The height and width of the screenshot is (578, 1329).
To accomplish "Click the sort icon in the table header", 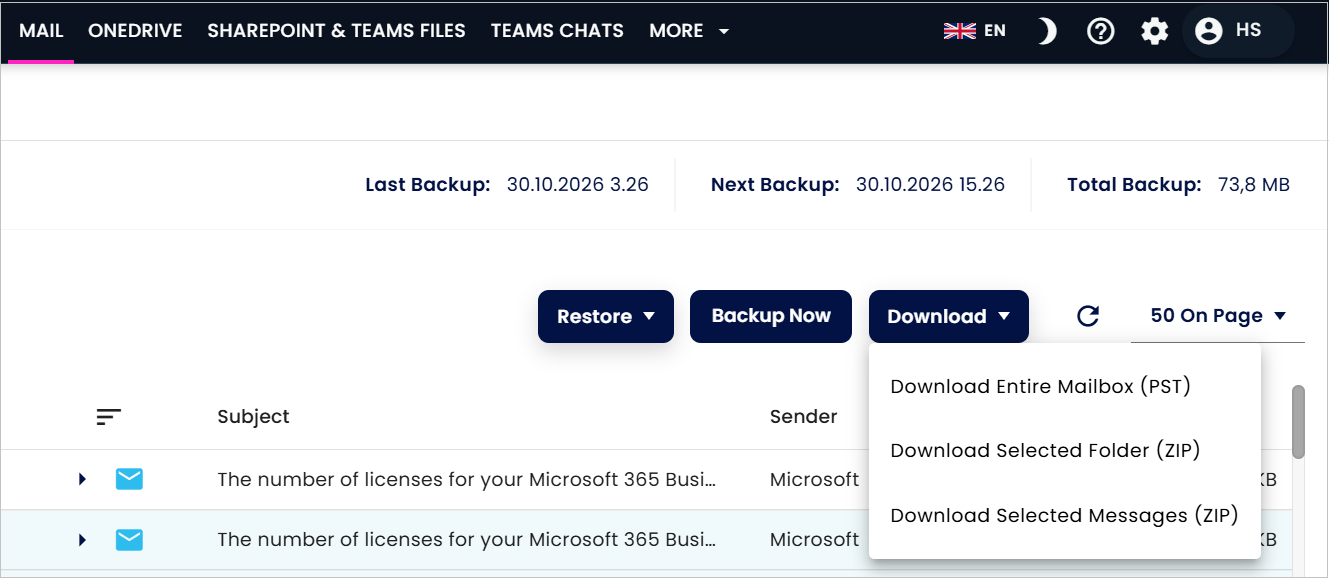I will (109, 417).
